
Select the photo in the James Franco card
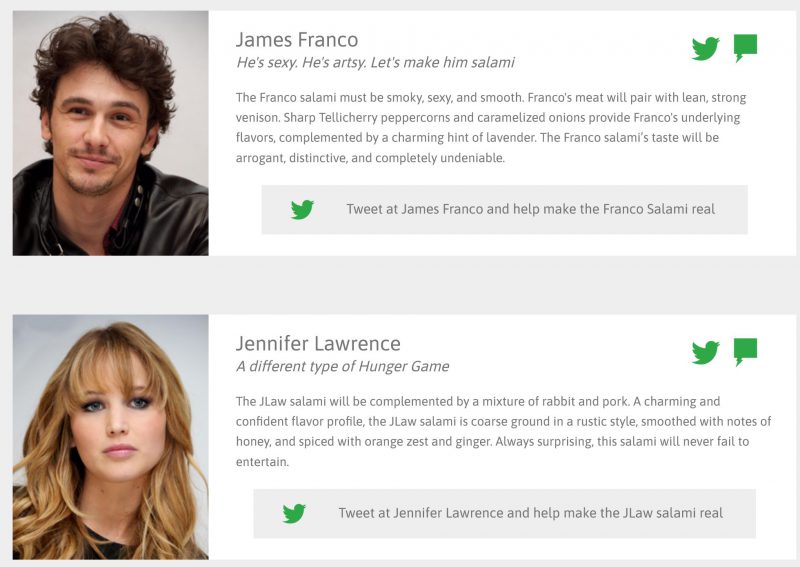point(111,133)
